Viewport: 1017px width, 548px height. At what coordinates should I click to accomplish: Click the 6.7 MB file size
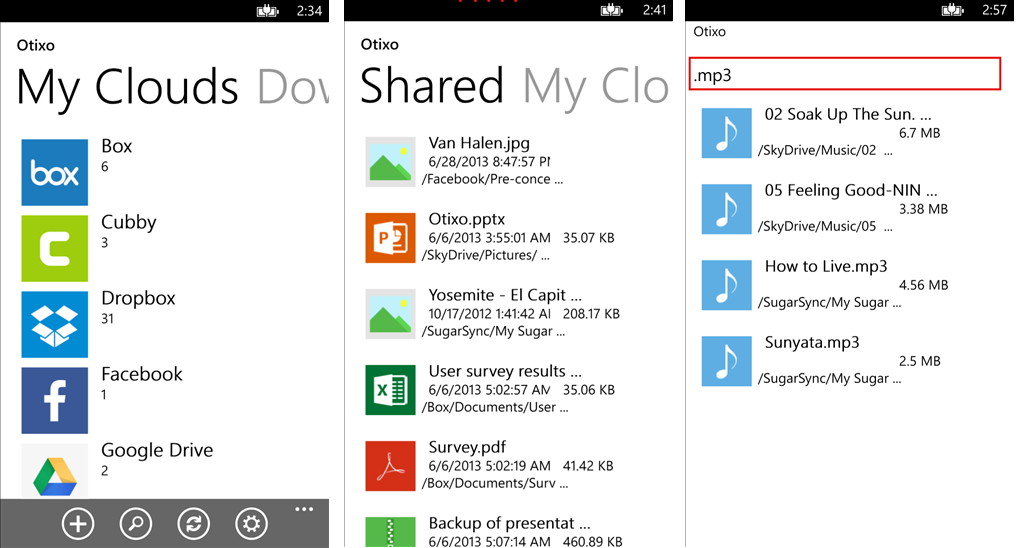pyautogui.click(x=919, y=133)
